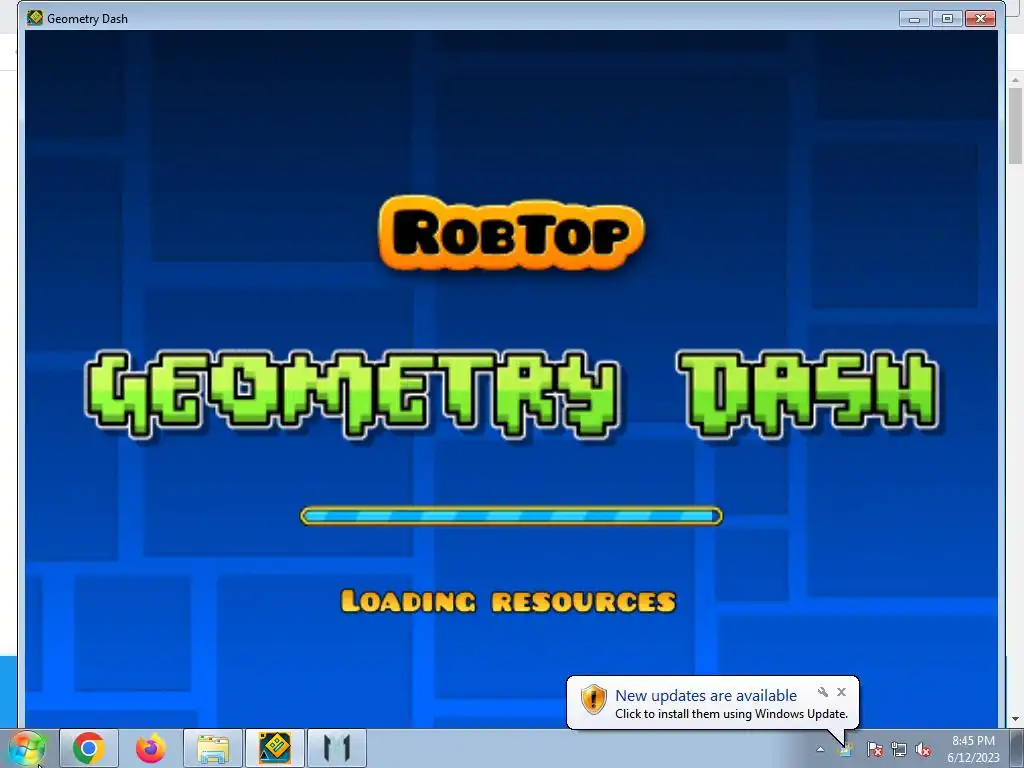Open the clock showing 8:45 PM
The image size is (1024, 768).
(973, 741)
